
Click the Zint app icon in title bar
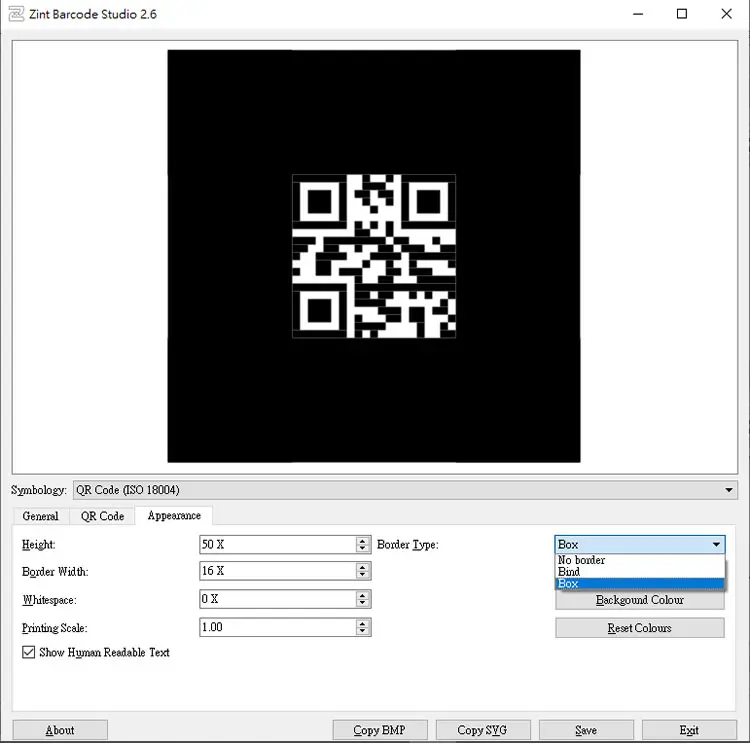point(16,14)
